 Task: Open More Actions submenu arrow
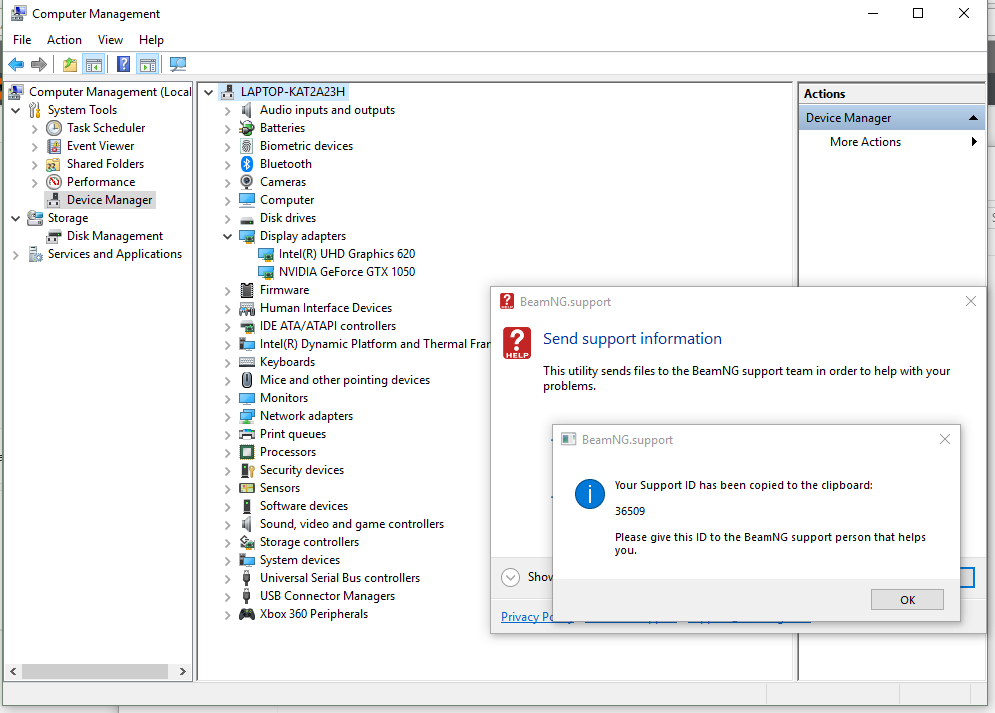pos(974,141)
